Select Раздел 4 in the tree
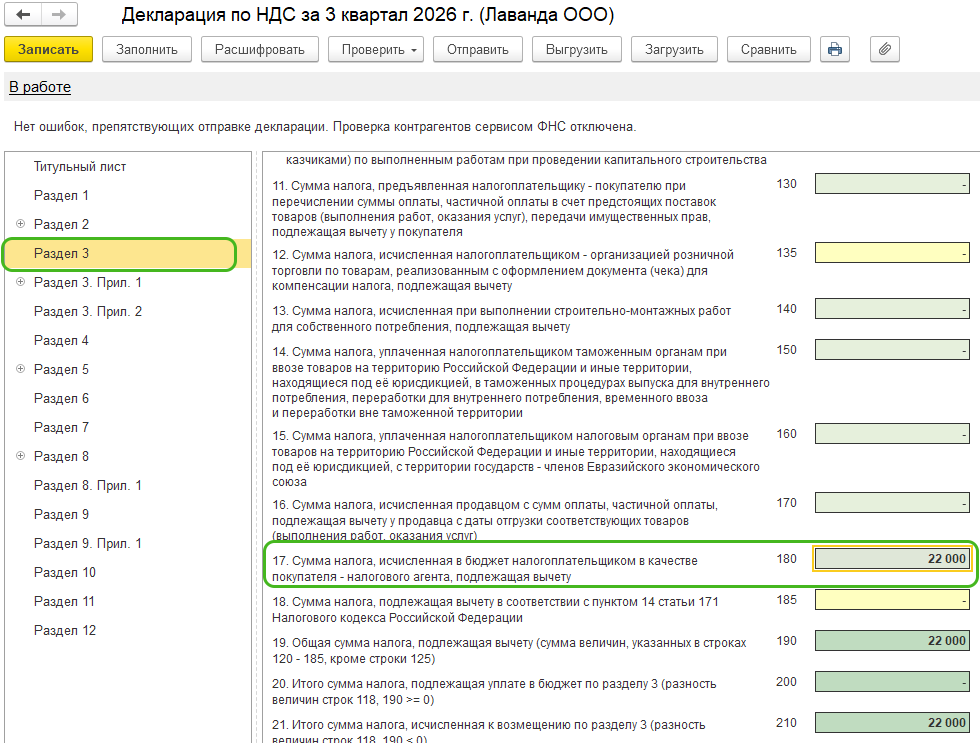Screen dimensions: 980x743 coord(61,341)
